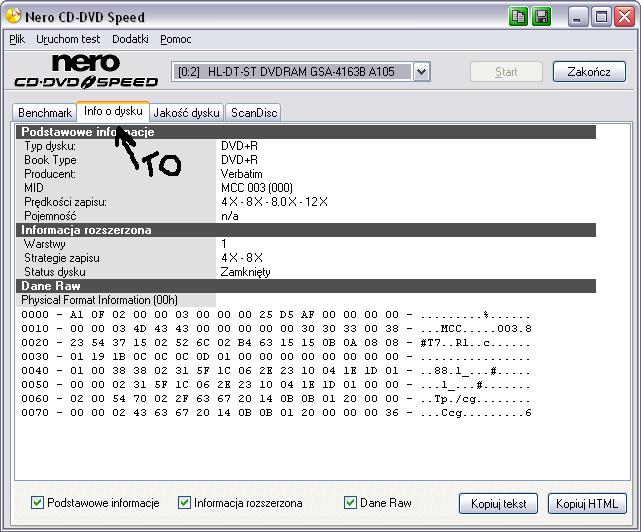Click the Book Type label
Viewport: 641px width, 532px height.
coord(50,160)
